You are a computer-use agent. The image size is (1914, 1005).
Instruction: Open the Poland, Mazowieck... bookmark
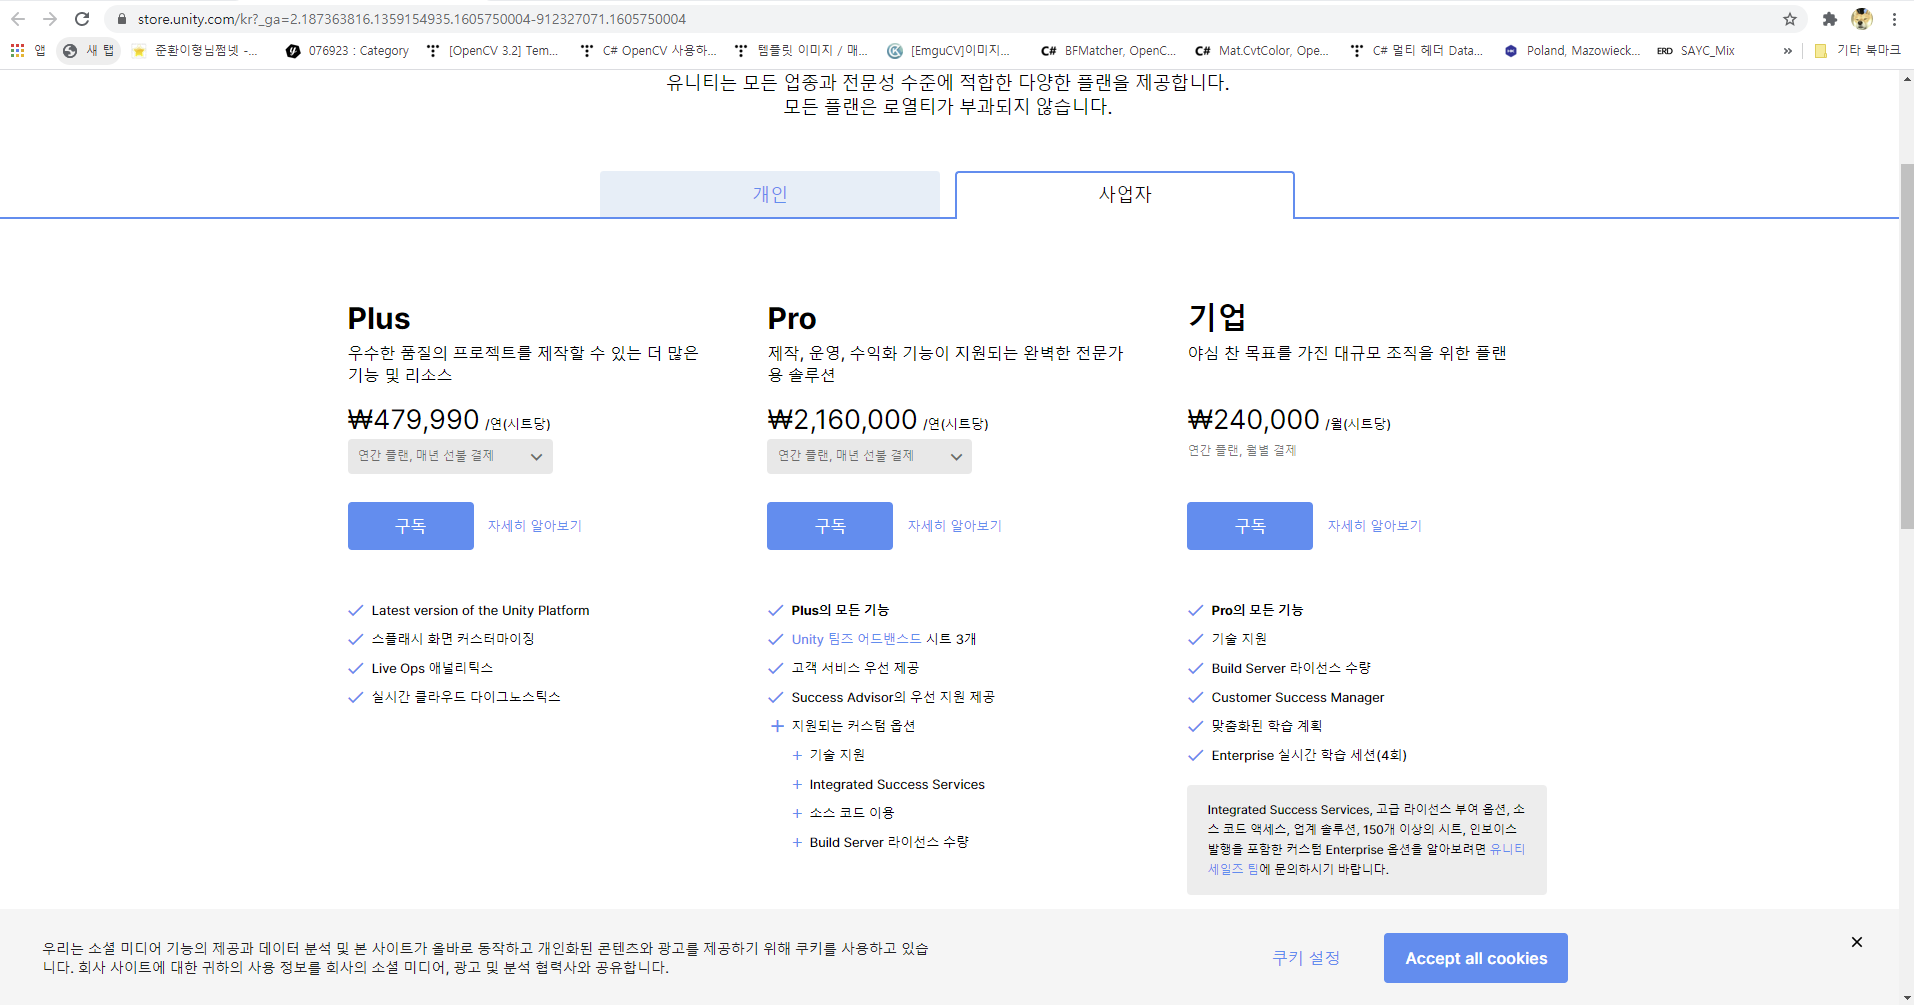[1572, 50]
